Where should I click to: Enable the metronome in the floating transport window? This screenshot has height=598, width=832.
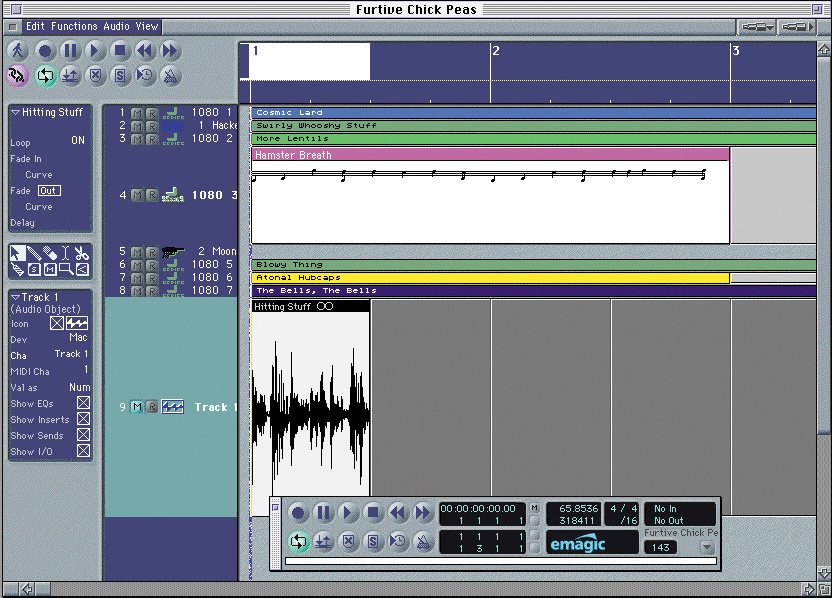point(424,541)
